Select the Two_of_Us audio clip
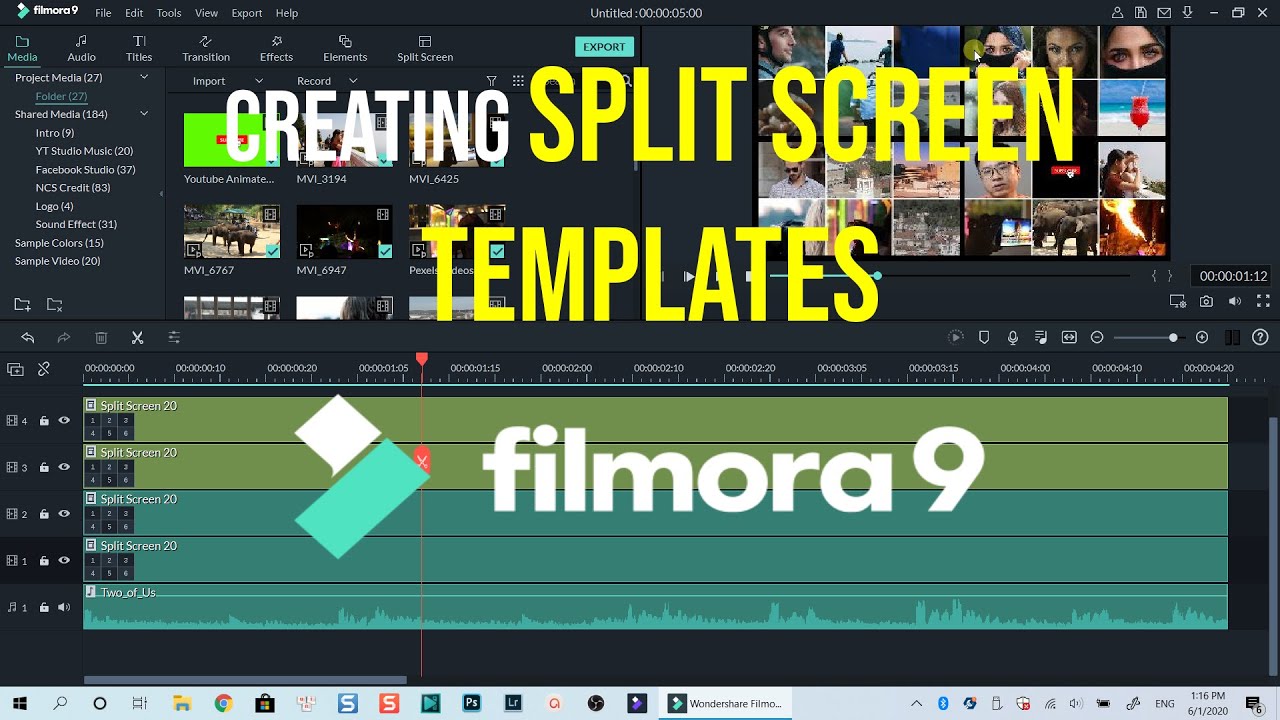Screen dimensions: 1280x720 click(x=655, y=607)
